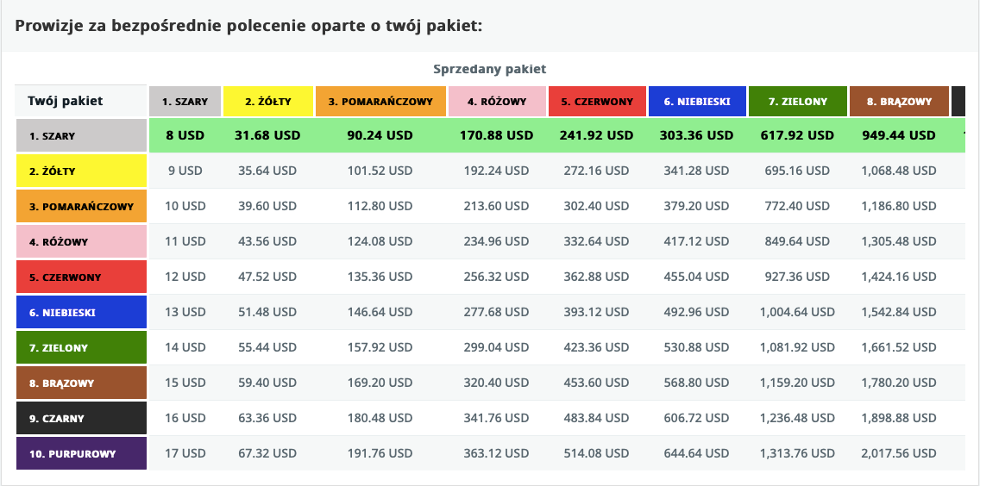
Task: Select the 6. NIEBIESKI row label
Action: [81, 312]
